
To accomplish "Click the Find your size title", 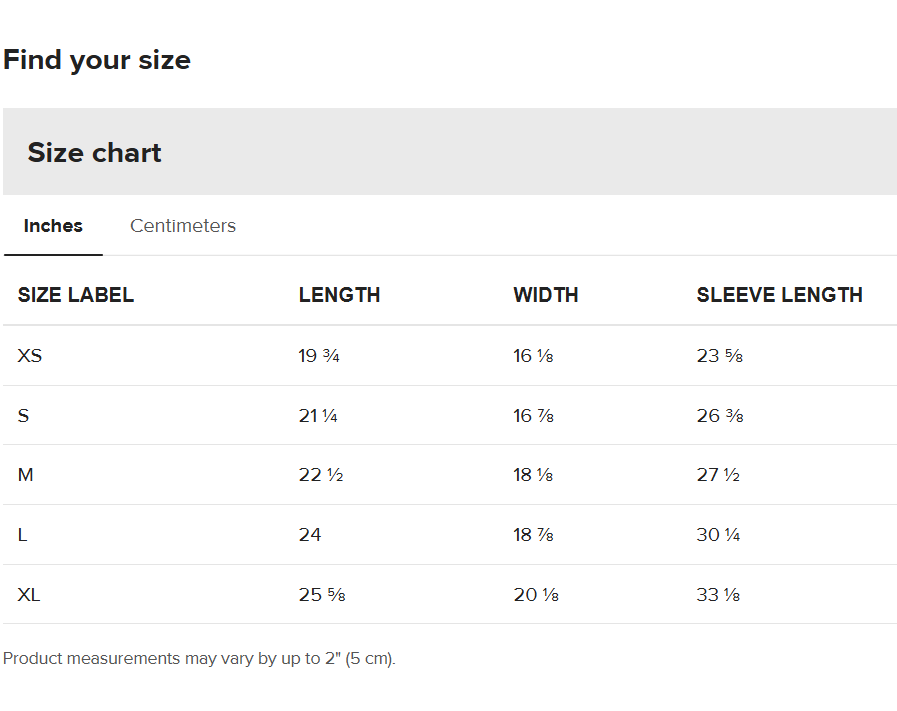I will coord(97,60).
